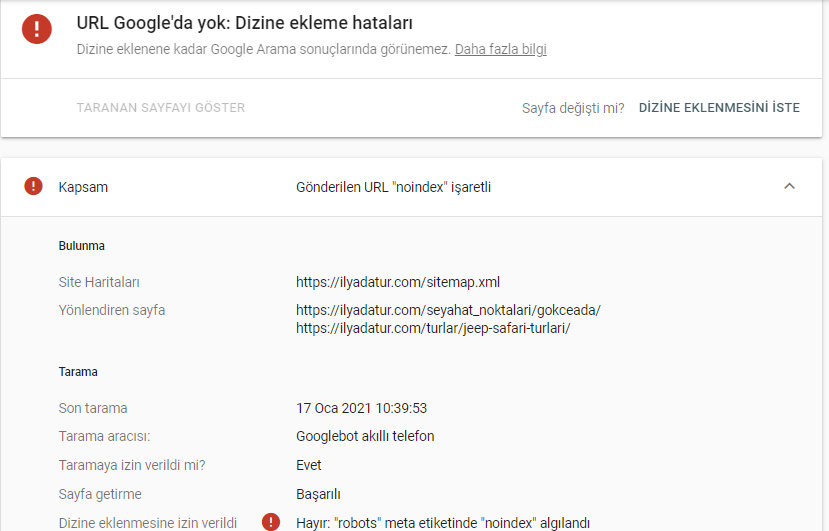This screenshot has height=531, width=829.
Task: Click the jeep-safari-turlari referring page URL
Action: (433, 328)
